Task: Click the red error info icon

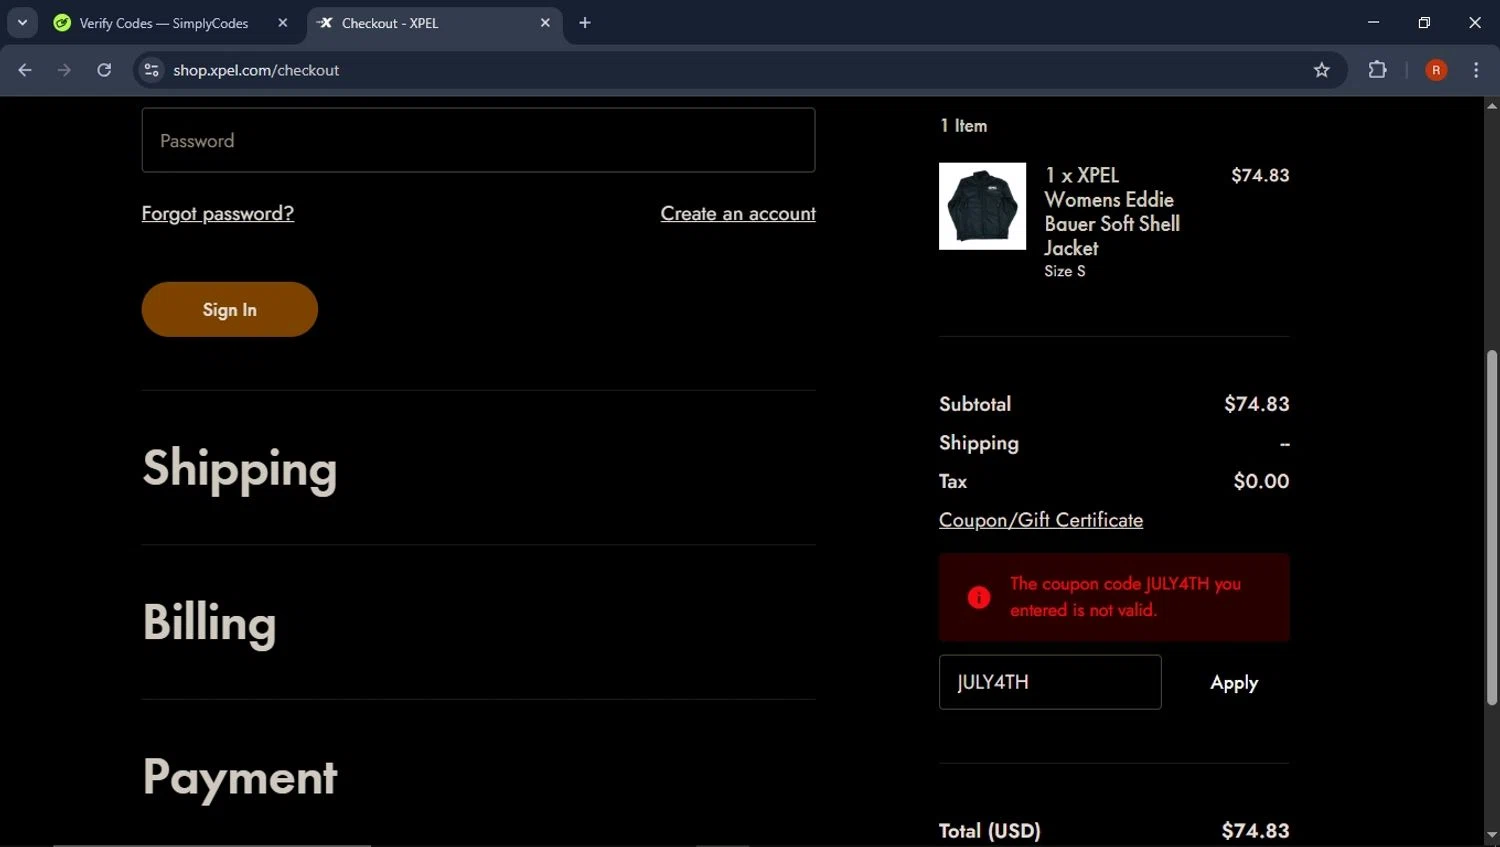Action: coord(979,597)
